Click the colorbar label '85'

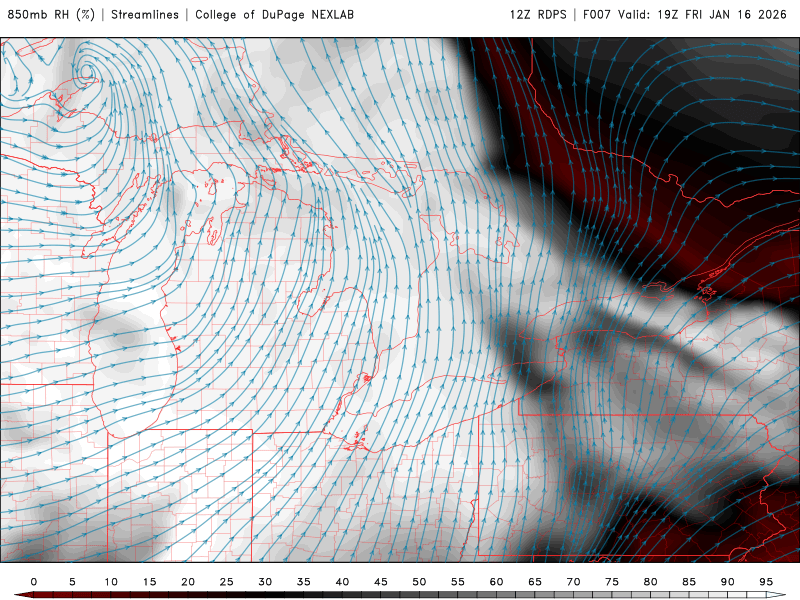[x=689, y=582]
